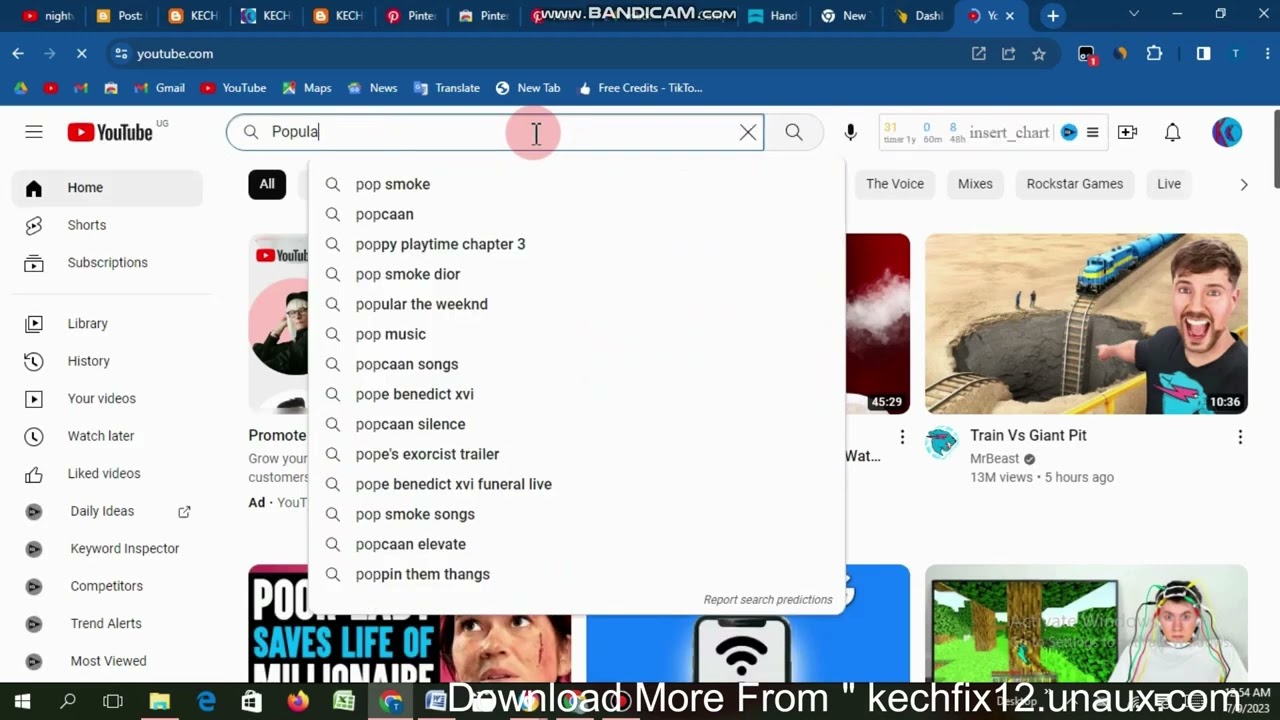Stop loading the page with the X

pyautogui.click(x=82, y=54)
